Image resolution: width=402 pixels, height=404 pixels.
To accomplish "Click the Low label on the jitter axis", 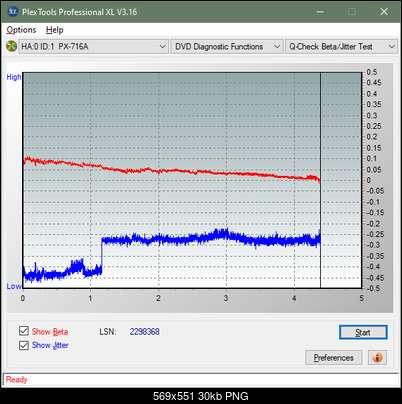I will point(14,286).
